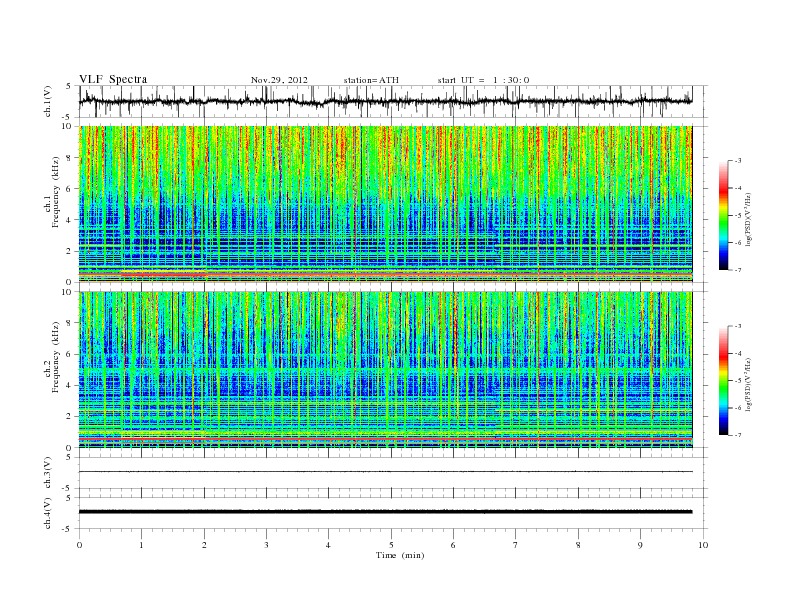This screenshot has width=792, height=612.
Task: Click time-axis tick label '9'
Action: [x=640, y=545]
